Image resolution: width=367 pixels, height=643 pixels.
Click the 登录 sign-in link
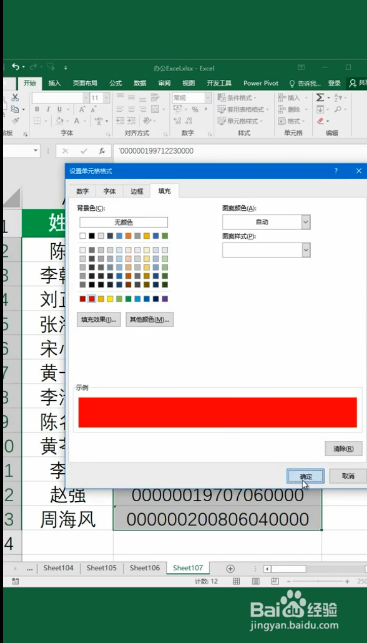pyautogui.click(x=335, y=83)
